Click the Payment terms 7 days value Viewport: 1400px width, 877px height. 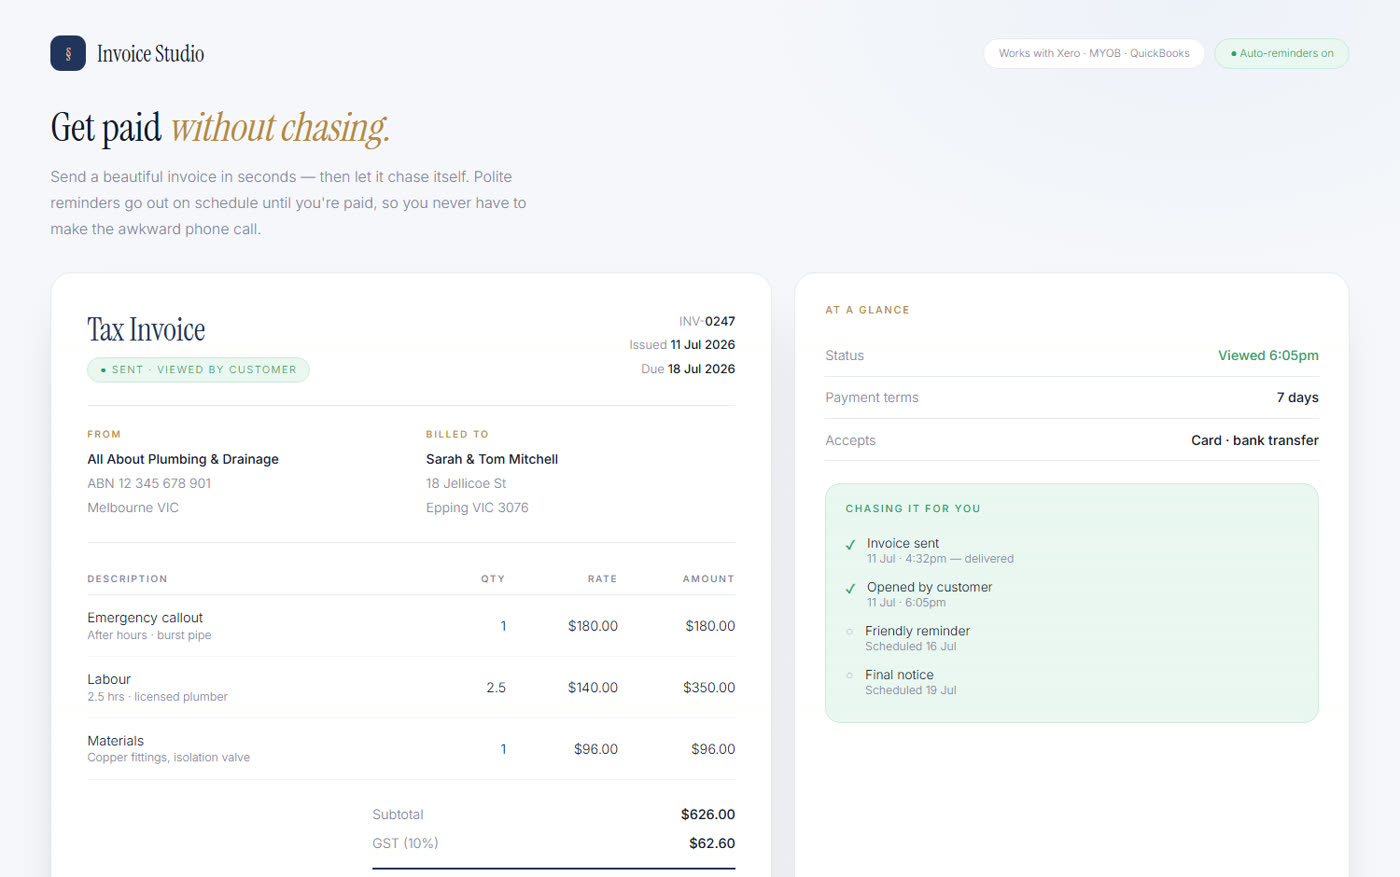(1297, 397)
